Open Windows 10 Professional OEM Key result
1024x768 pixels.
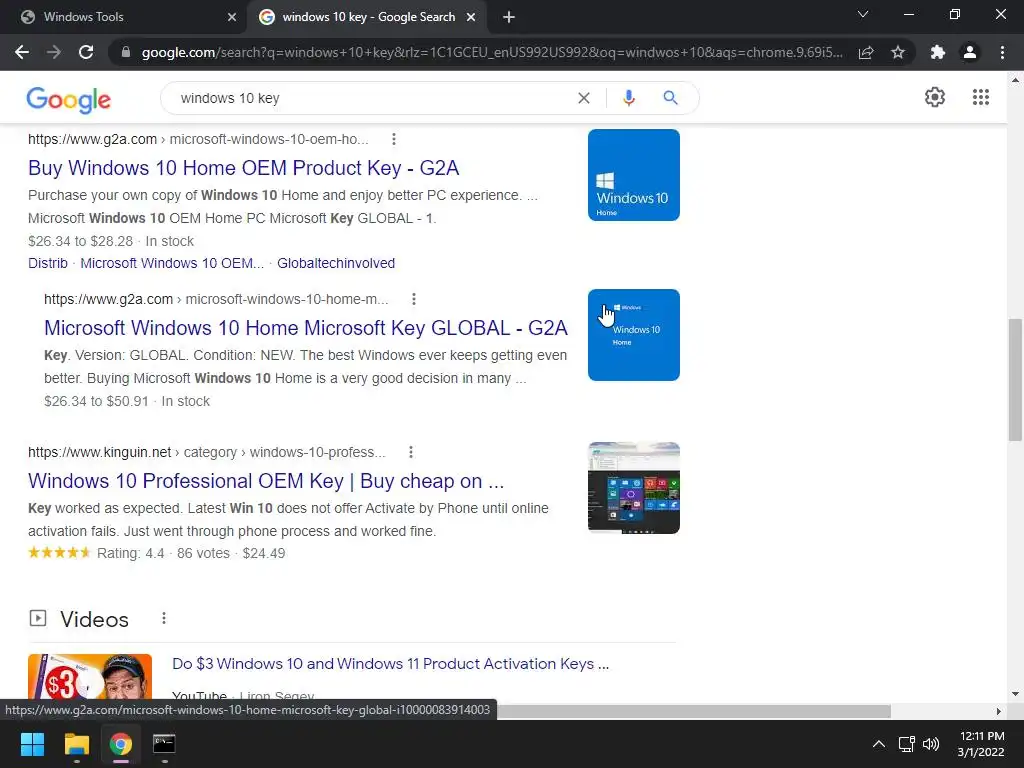pyautogui.click(x=266, y=481)
